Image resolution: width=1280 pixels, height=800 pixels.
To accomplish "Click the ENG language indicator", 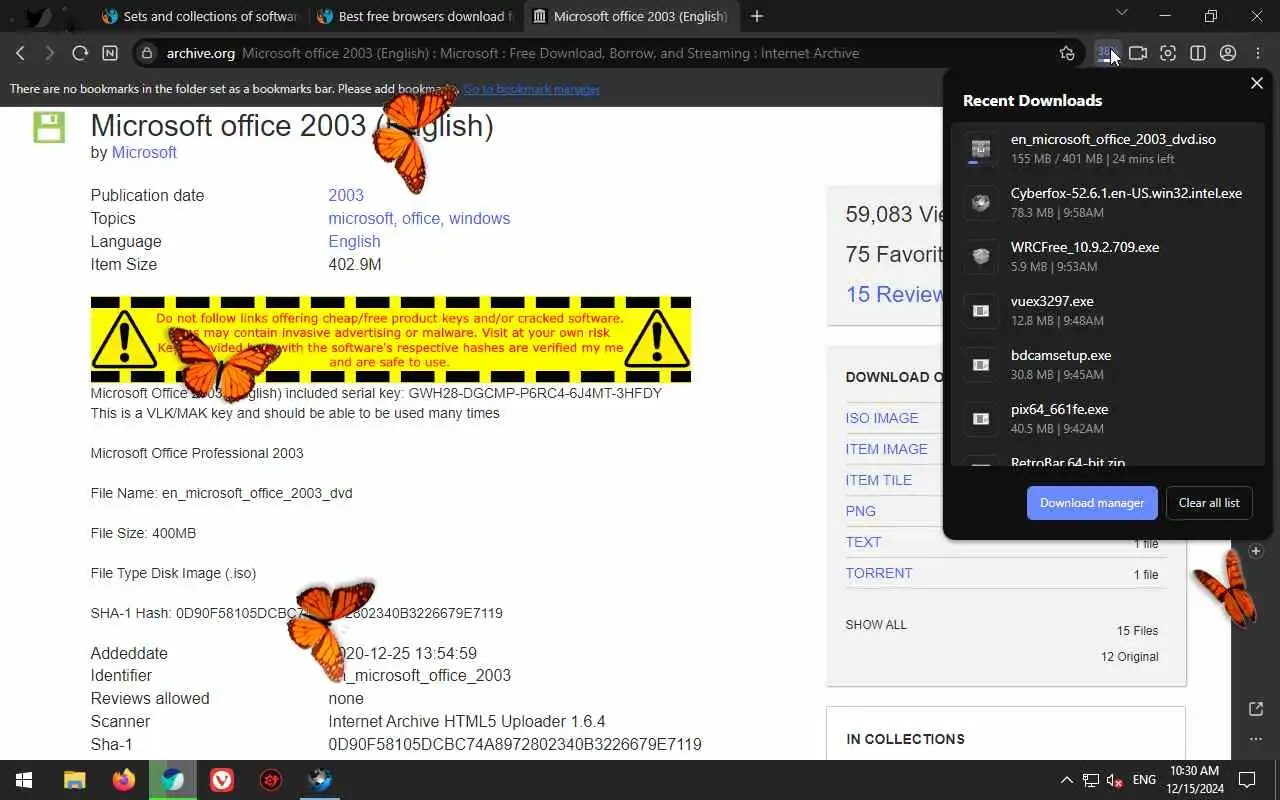I will [x=1144, y=780].
